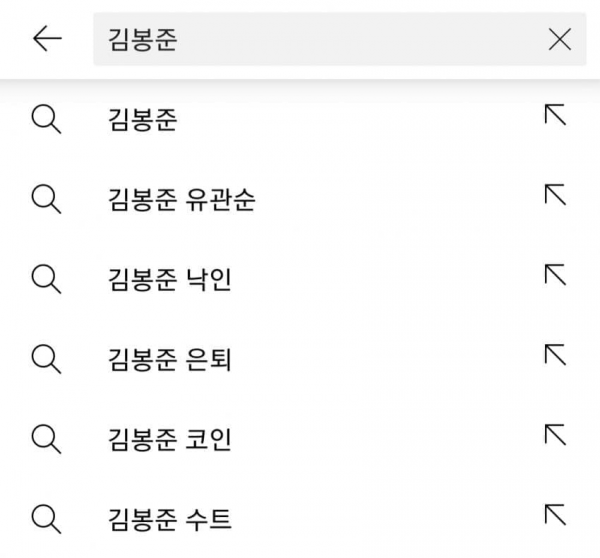This screenshot has height=558, width=600.
Task: Fill query using arrow beside 김봉준 코인
Action: click(555, 434)
